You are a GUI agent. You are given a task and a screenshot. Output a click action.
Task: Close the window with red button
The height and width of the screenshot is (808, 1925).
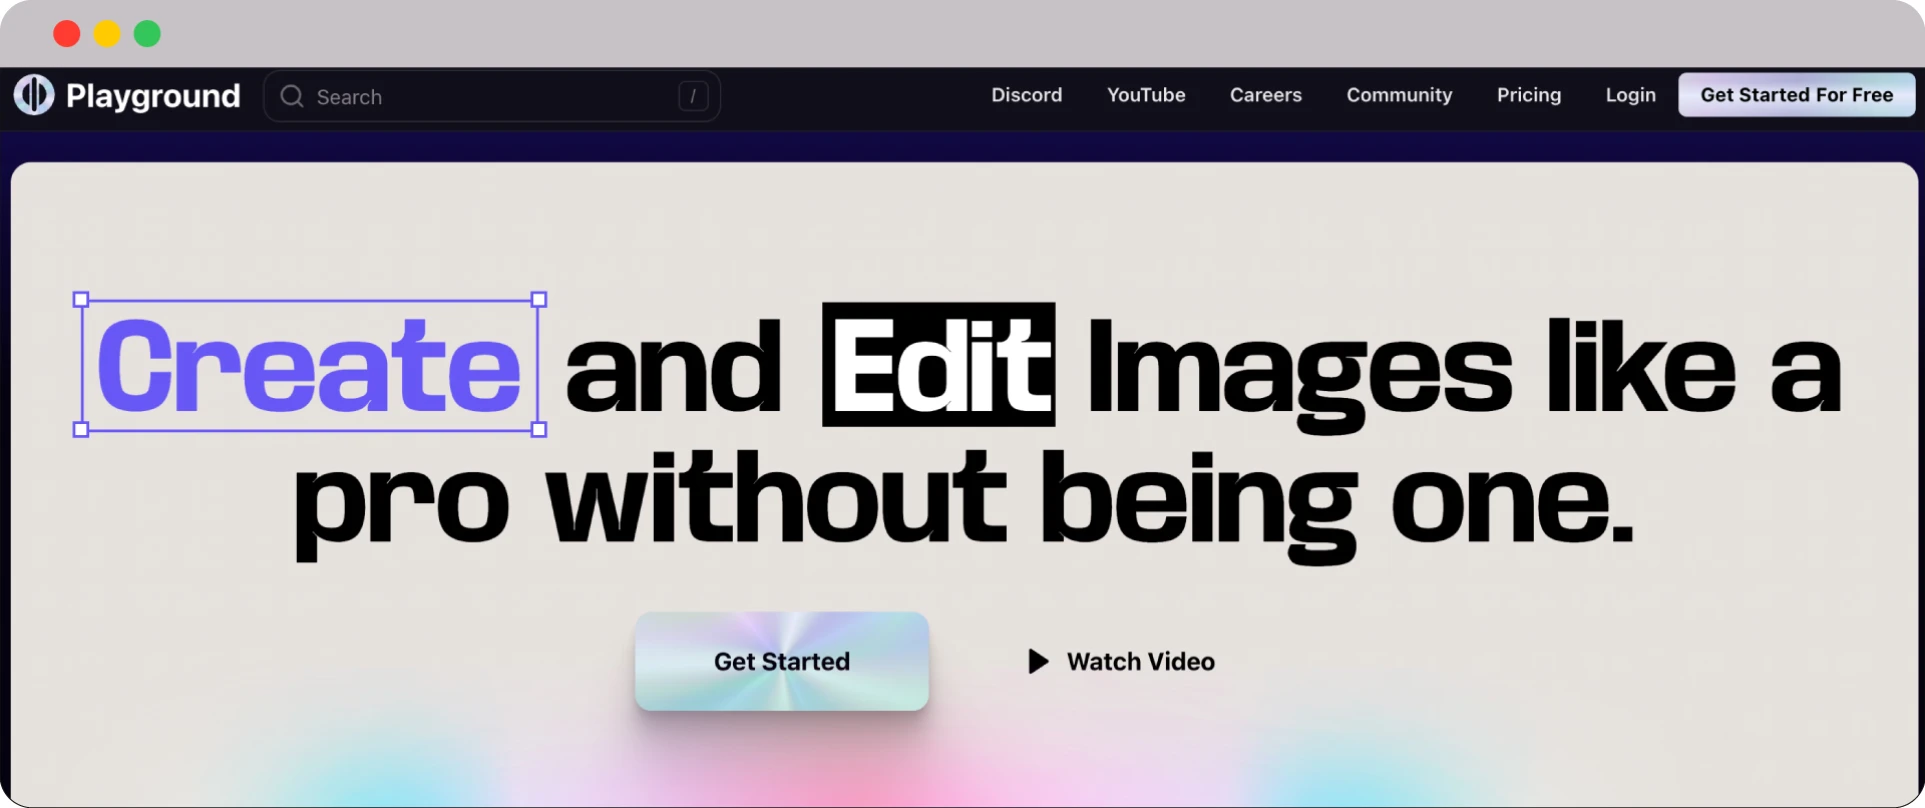pyautogui.click(x=67, y=34)
